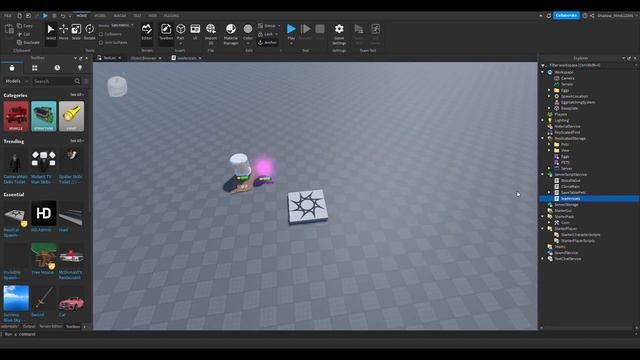
Task: Click Copy in Clipboard section
Action: coord(25,26)
